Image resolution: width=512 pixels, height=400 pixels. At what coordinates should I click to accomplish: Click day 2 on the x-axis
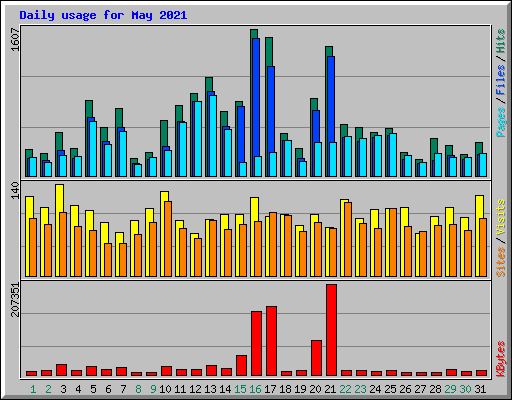(48, 389)
